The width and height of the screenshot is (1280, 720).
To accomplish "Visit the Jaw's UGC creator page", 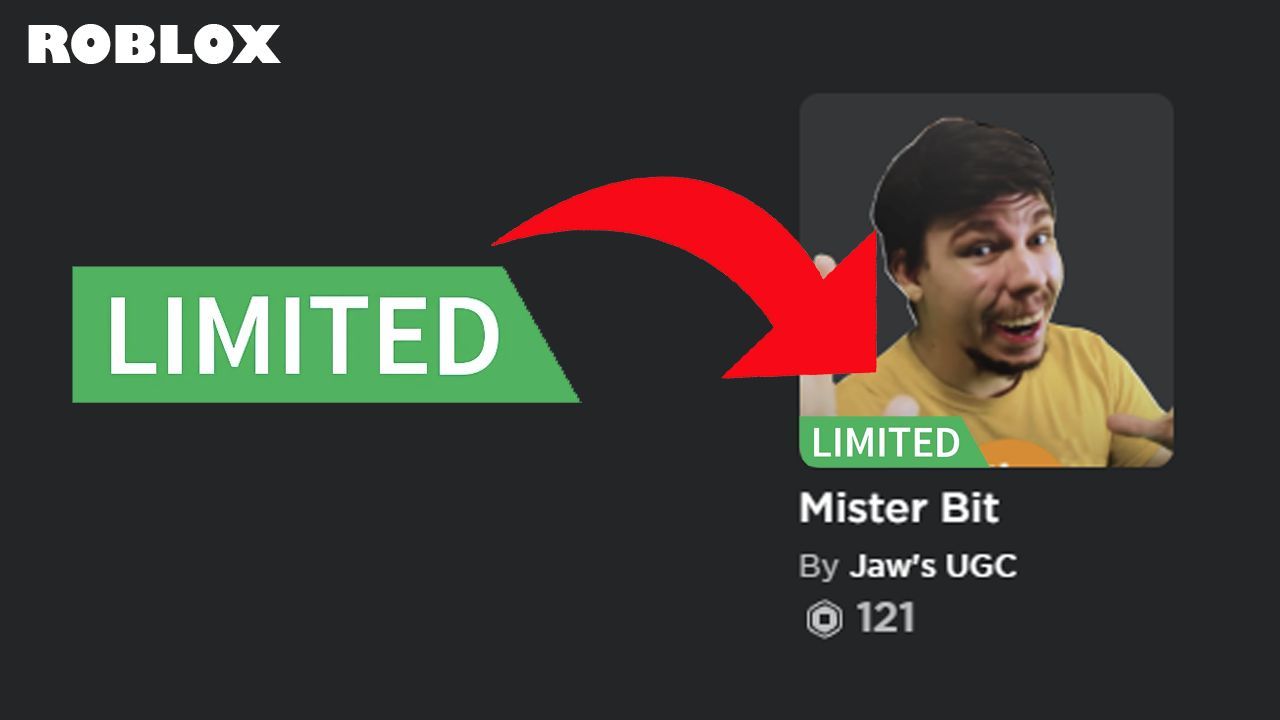I will pos(932,567).
